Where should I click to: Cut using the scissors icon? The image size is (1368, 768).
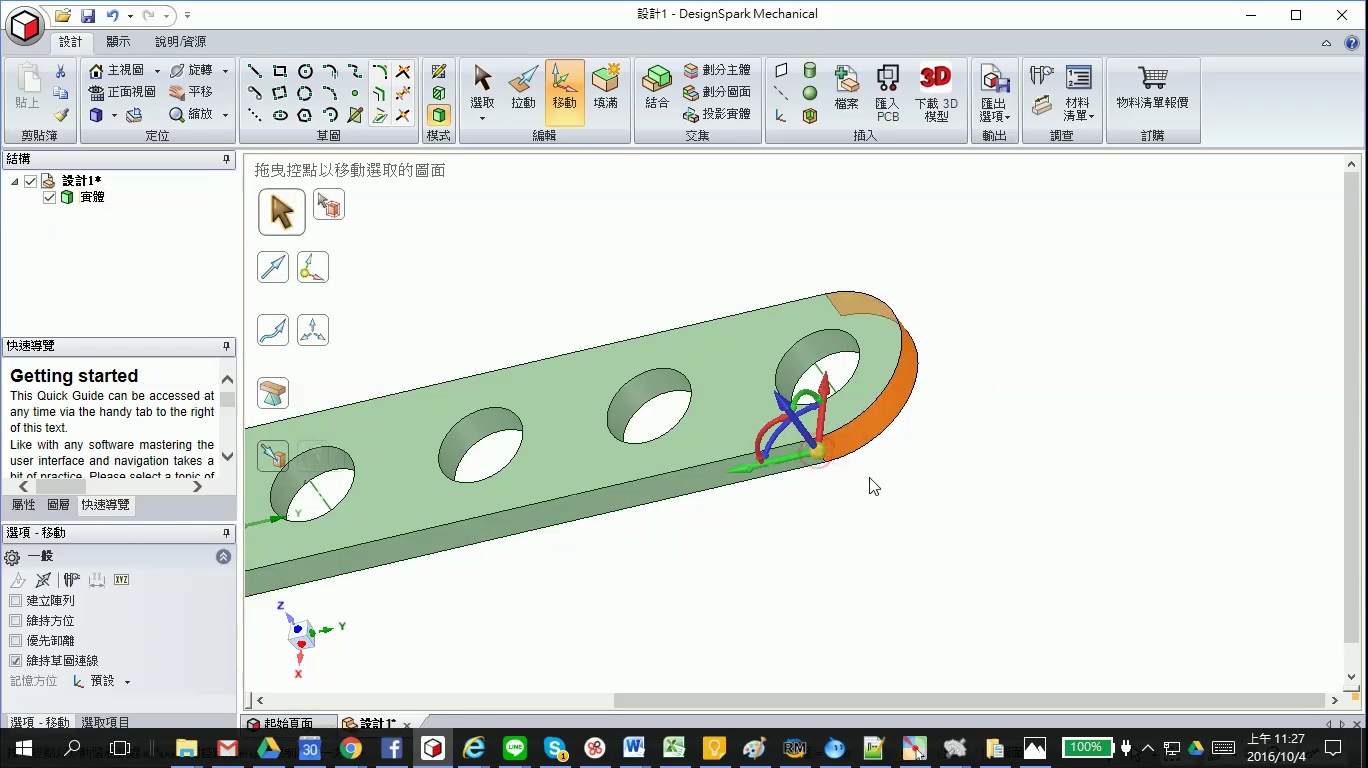(60, 71)
